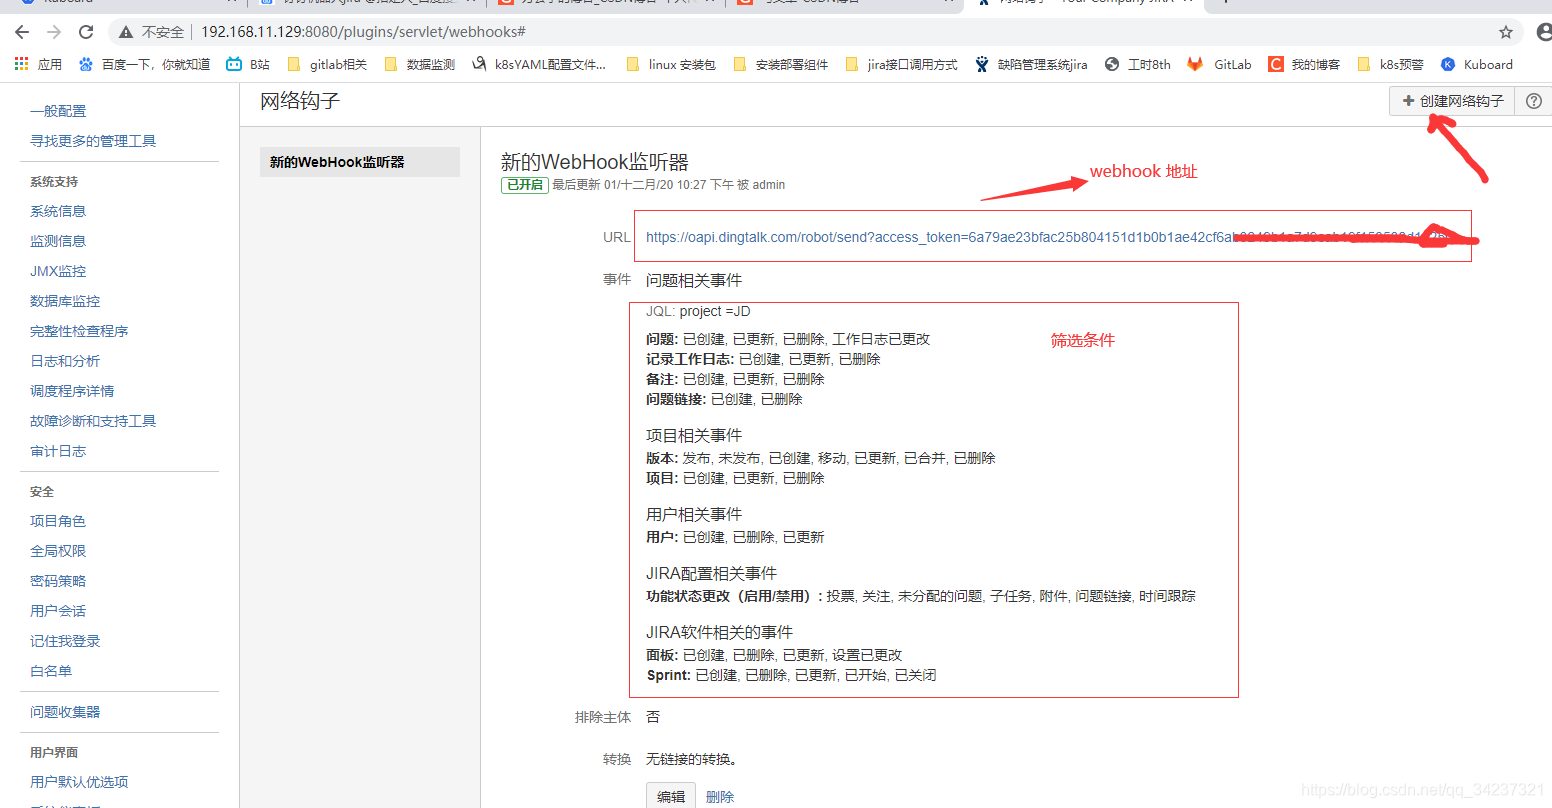Open 一般配置 in sidebar

click(58, 111)
